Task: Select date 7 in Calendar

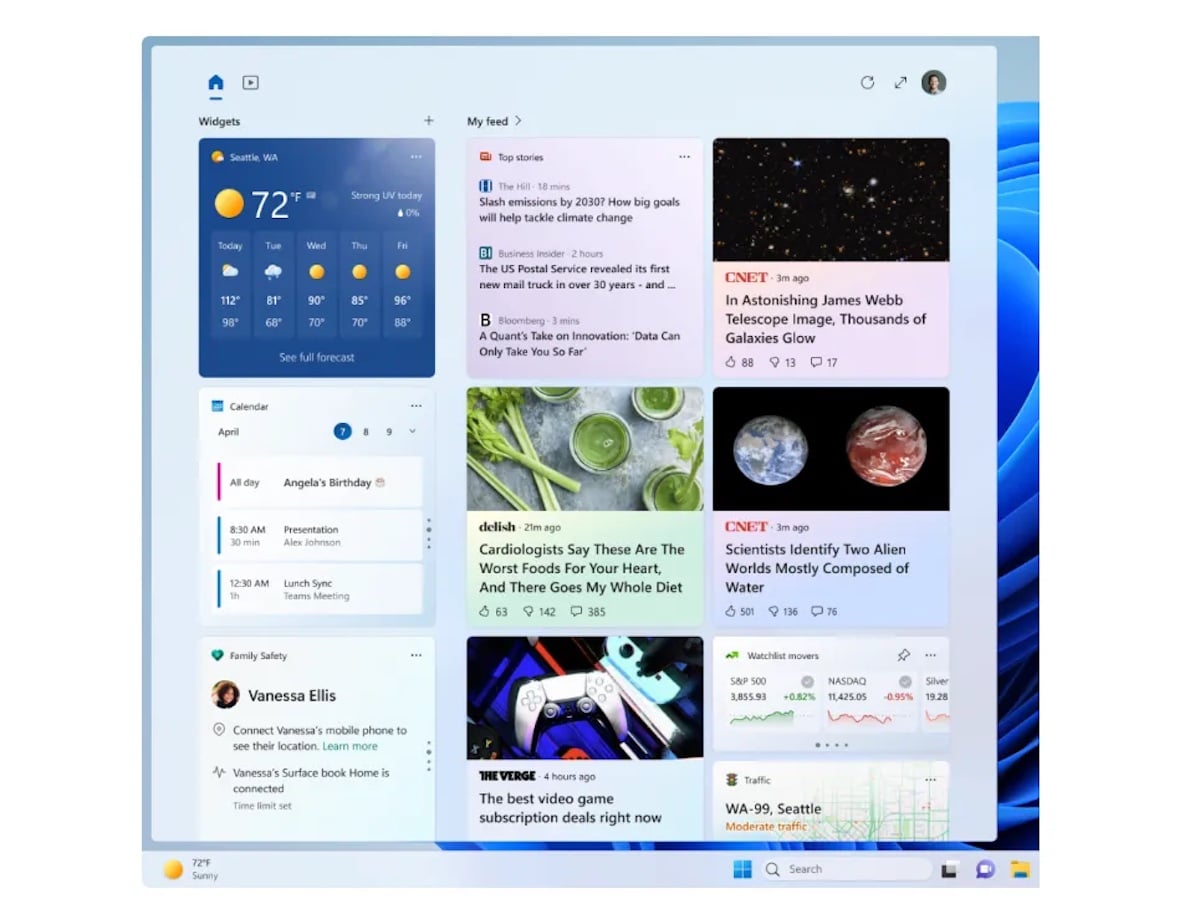Action: (x=343, y=432)
